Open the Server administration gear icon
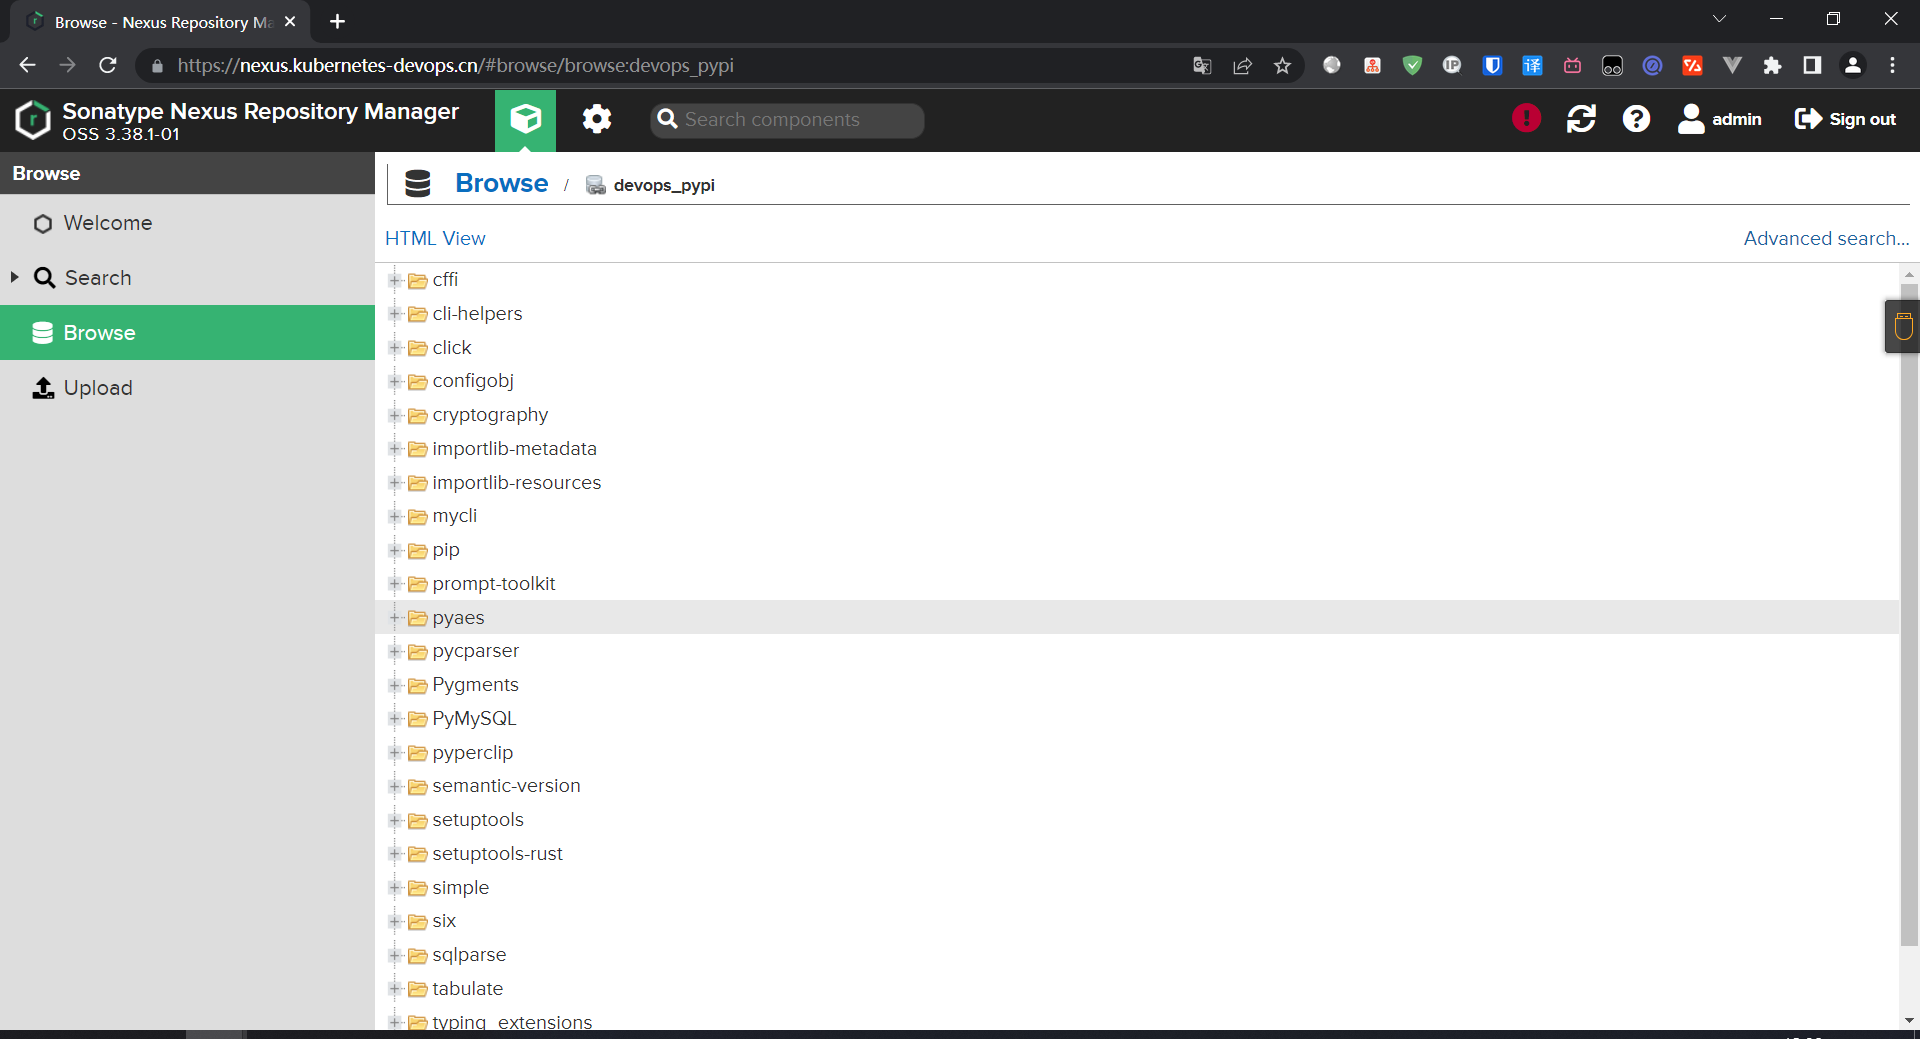Viewport: 1920px width, 1039px height. 597,120
